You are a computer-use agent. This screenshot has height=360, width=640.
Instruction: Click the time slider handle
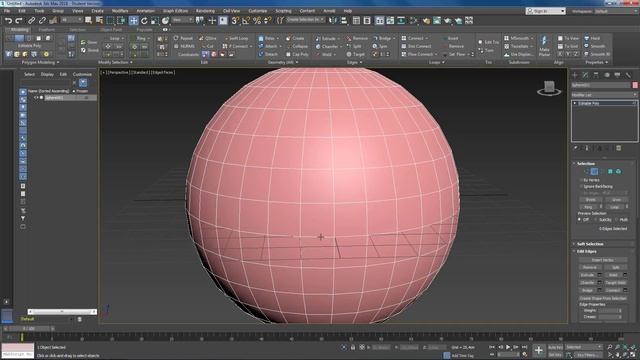pyautogui.click(x=29, y=328)
